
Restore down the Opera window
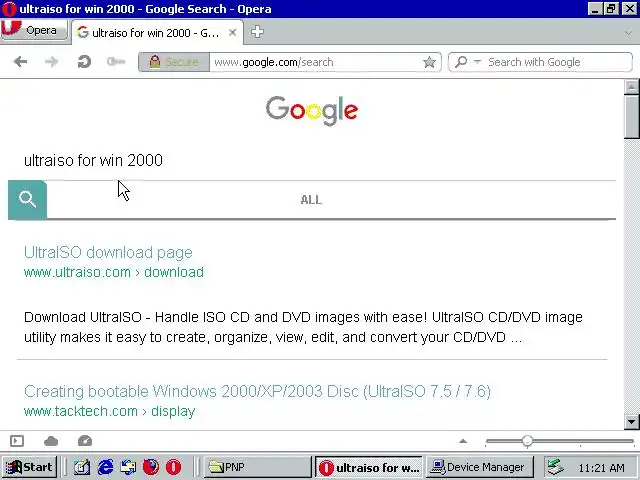click(611, 9)
